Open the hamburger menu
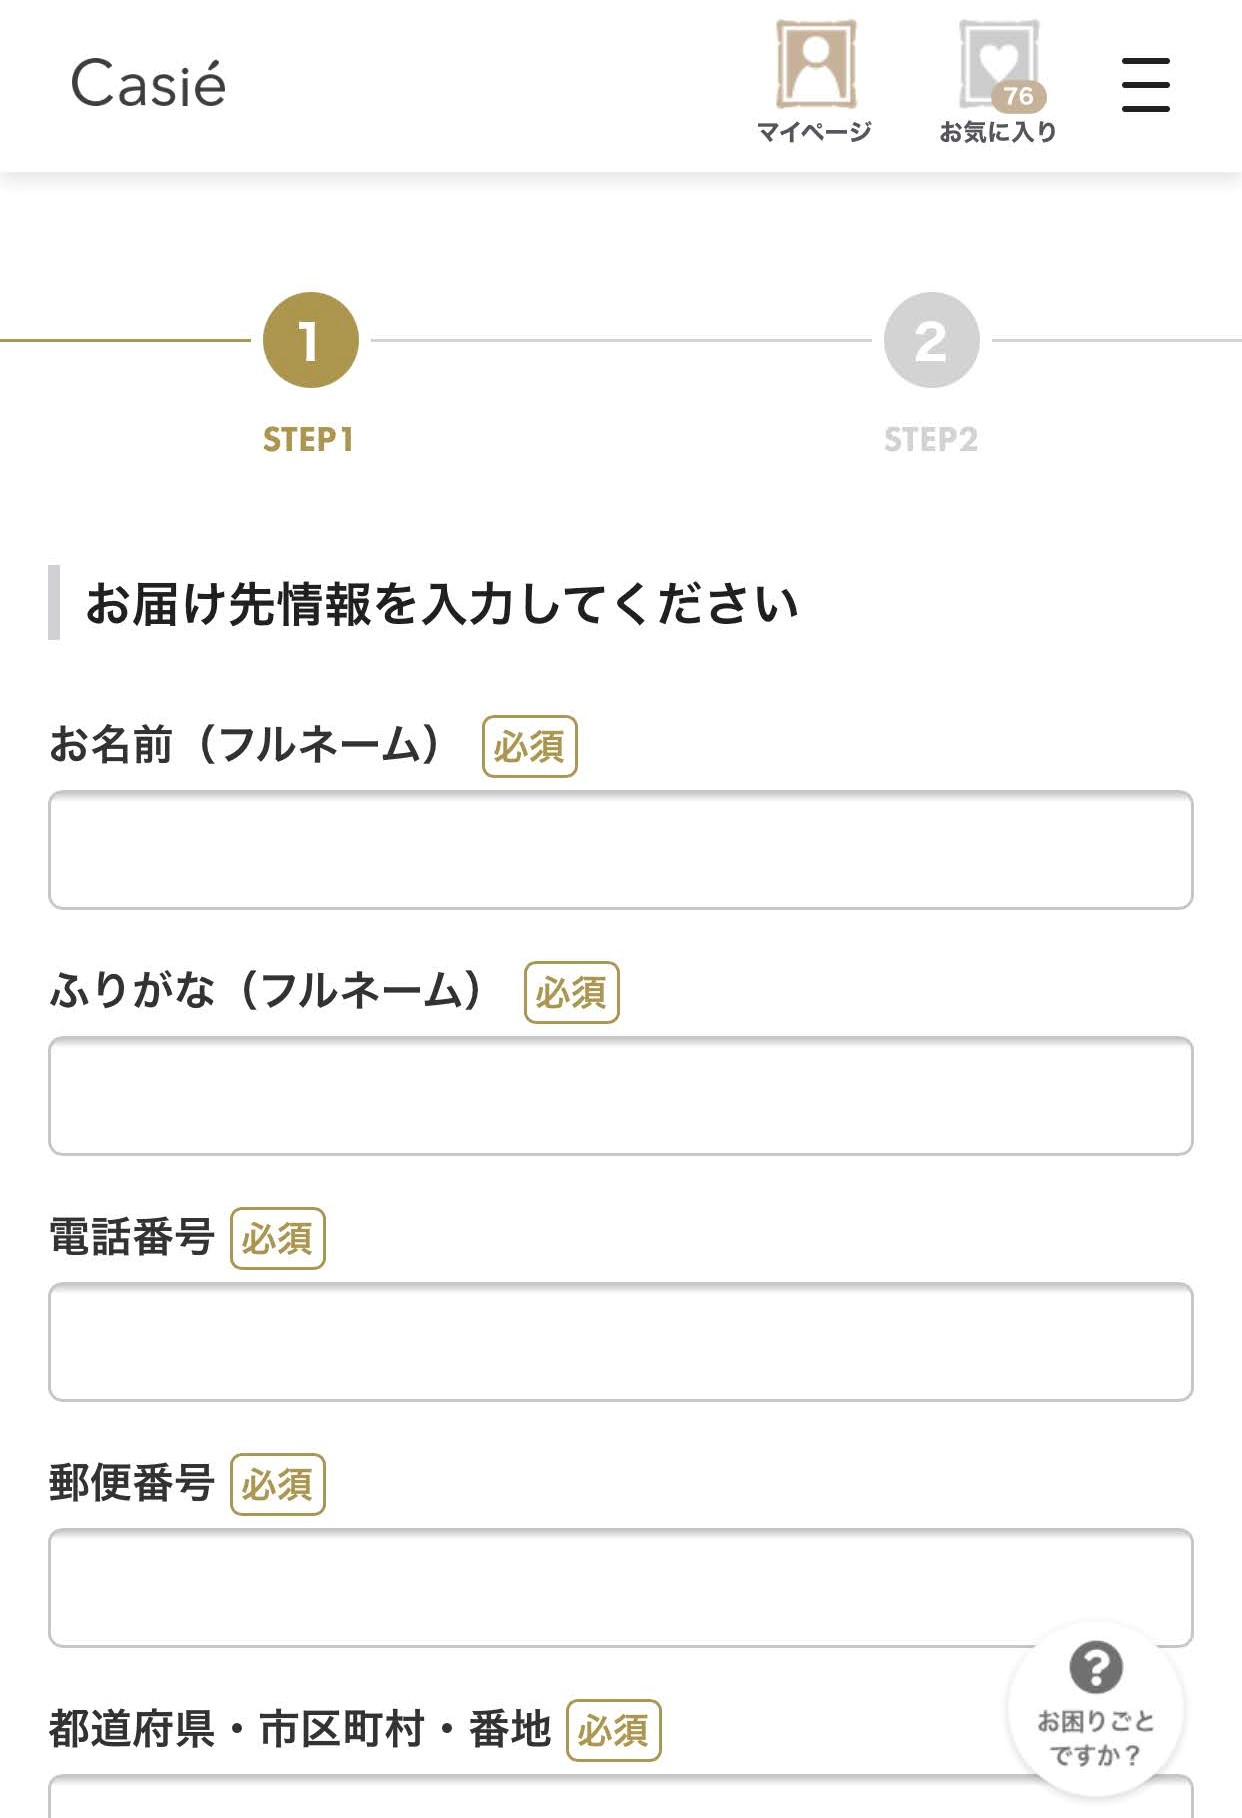Screen dimensions: 1242x1818 coord(1145,84)
